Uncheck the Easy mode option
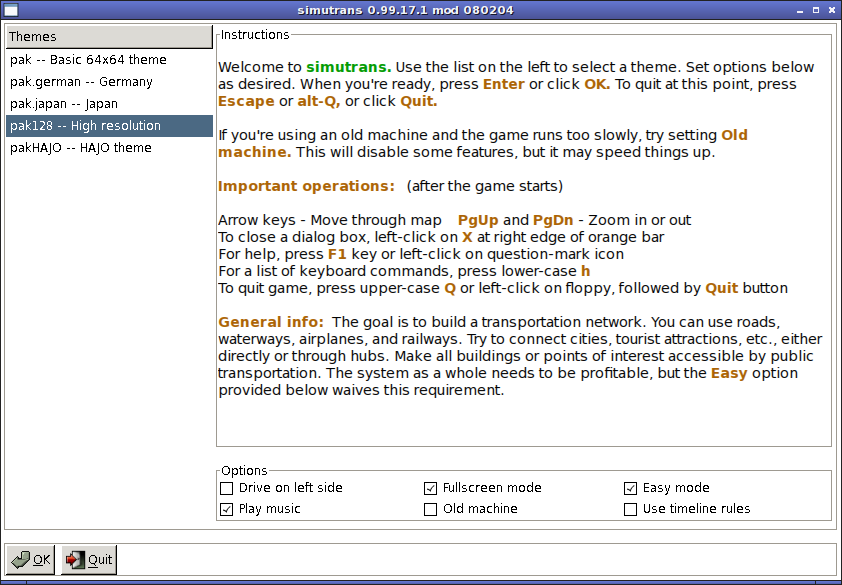 [630, 488]
